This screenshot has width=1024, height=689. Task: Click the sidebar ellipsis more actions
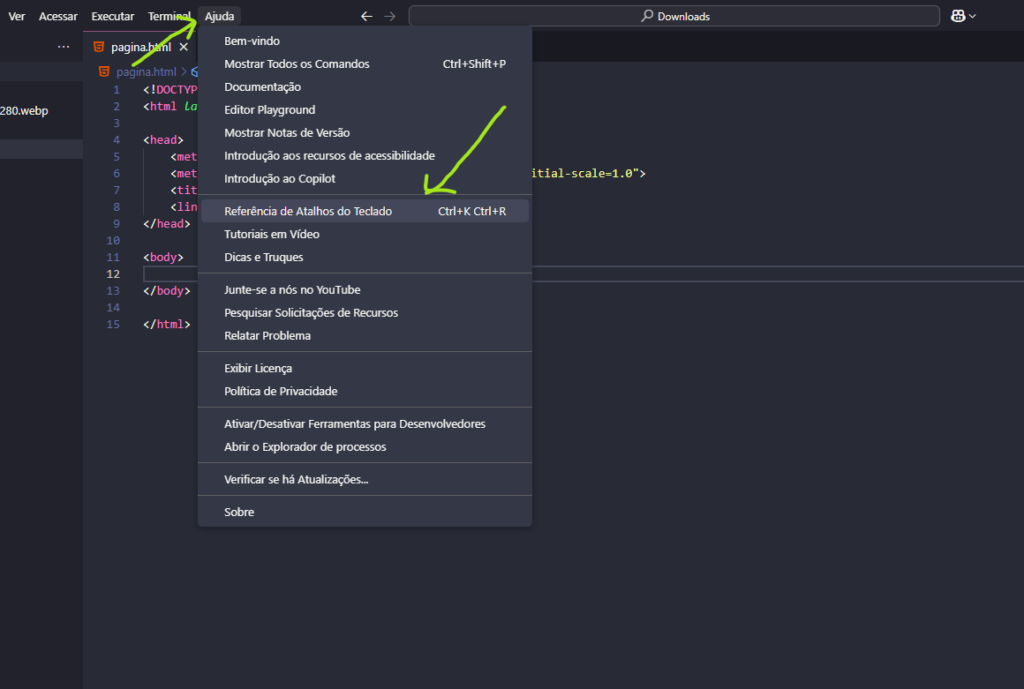point(64,47)
